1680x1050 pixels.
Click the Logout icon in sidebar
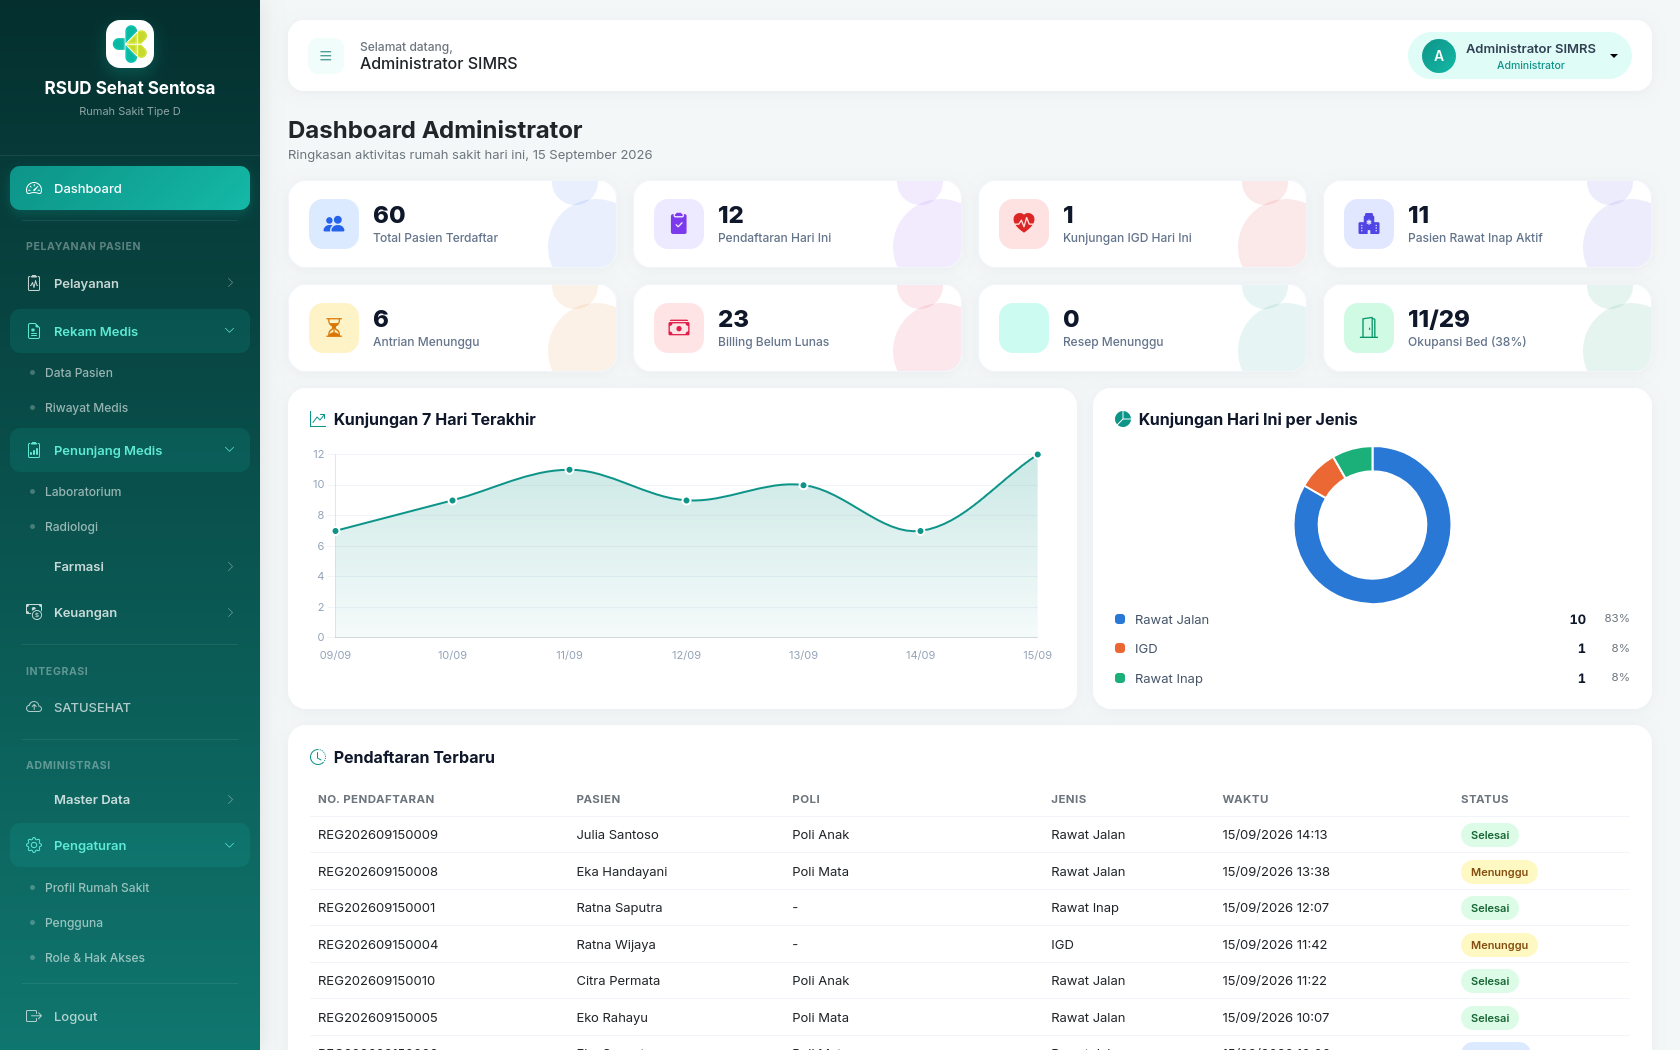(x=34, y=1016)
